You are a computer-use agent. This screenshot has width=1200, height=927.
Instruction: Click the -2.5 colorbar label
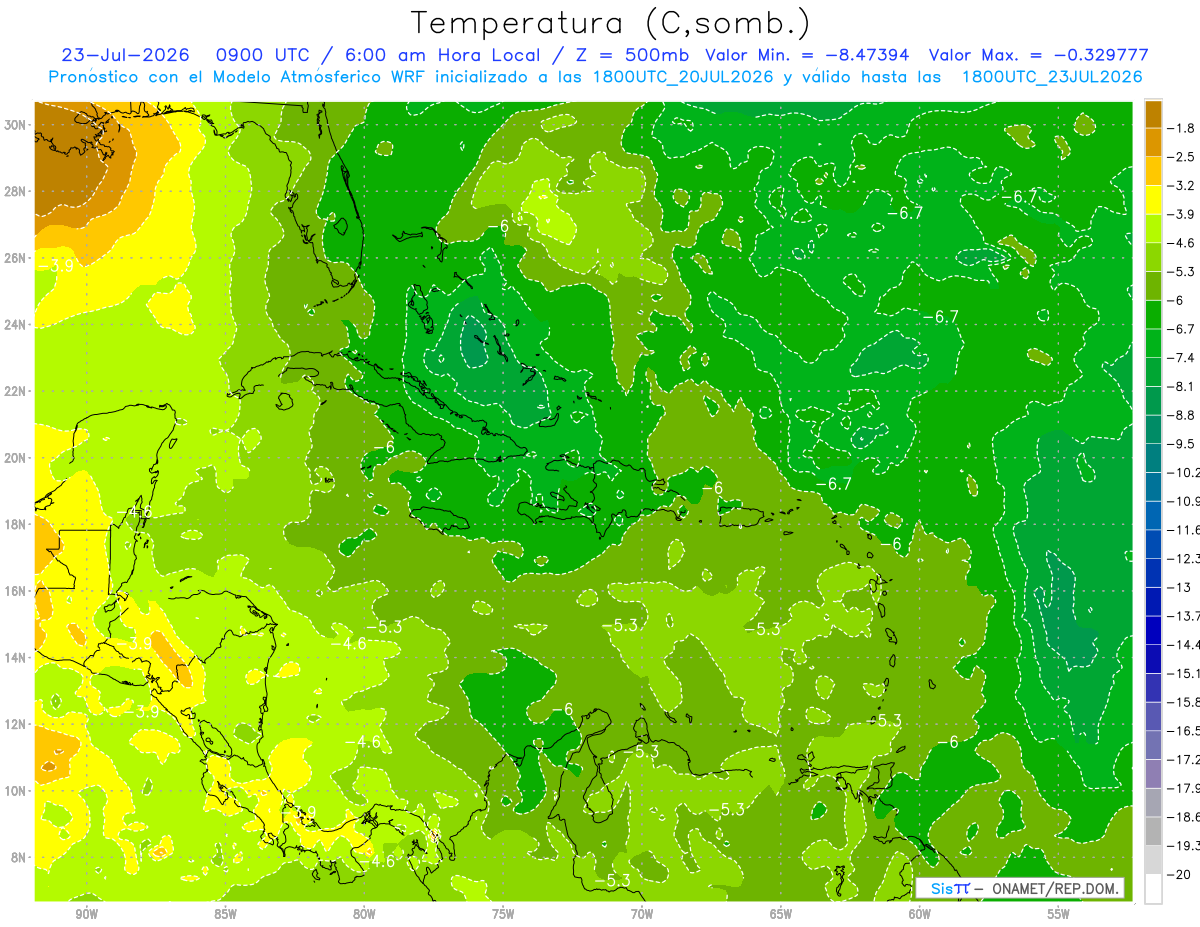pos(1181,157)
